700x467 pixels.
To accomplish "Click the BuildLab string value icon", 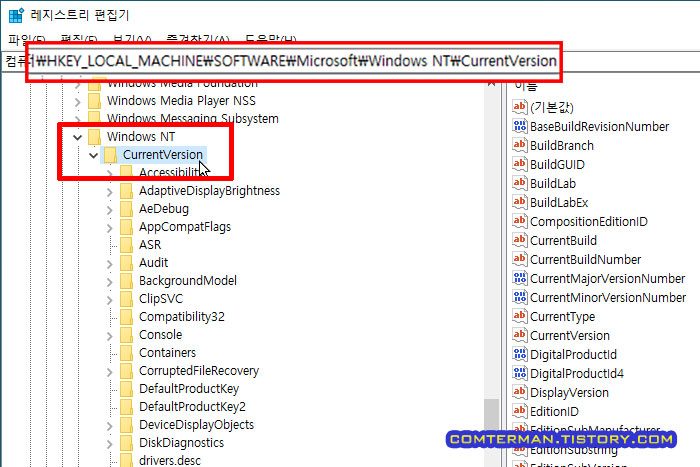I will [x=520, y=183].
